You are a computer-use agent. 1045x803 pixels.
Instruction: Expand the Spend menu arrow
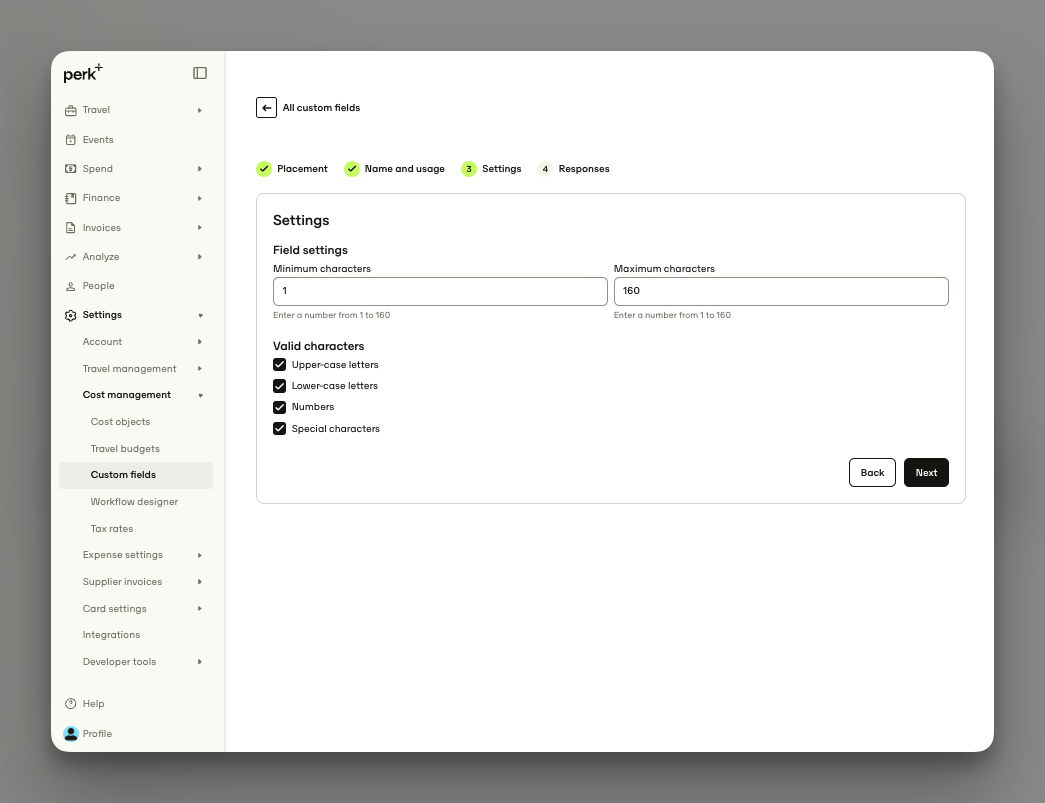point(200,169)
